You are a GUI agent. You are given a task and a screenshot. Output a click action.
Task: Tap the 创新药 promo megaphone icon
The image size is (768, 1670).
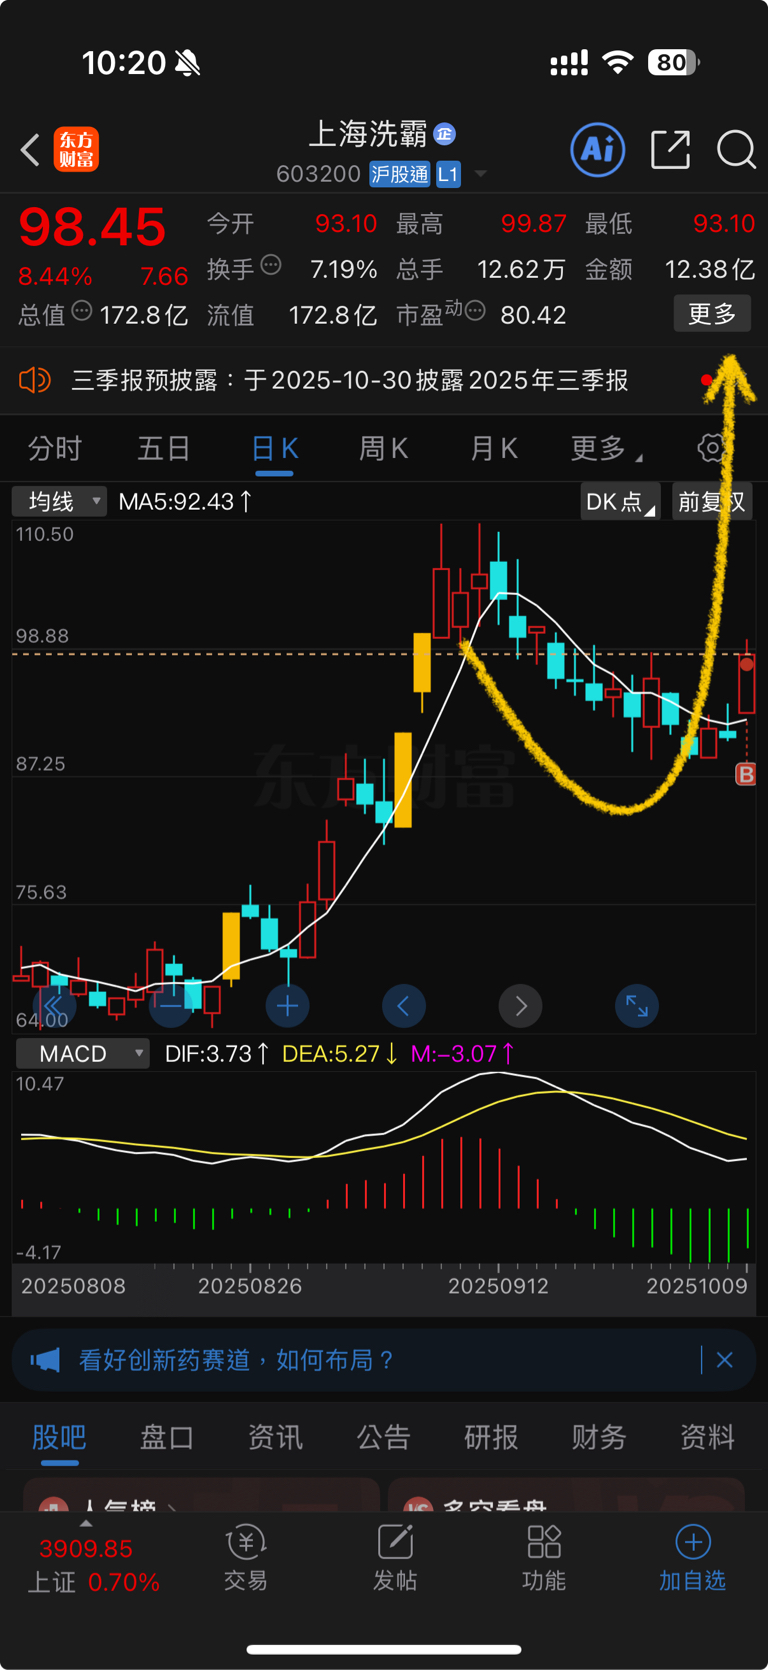coord(46,1360)
